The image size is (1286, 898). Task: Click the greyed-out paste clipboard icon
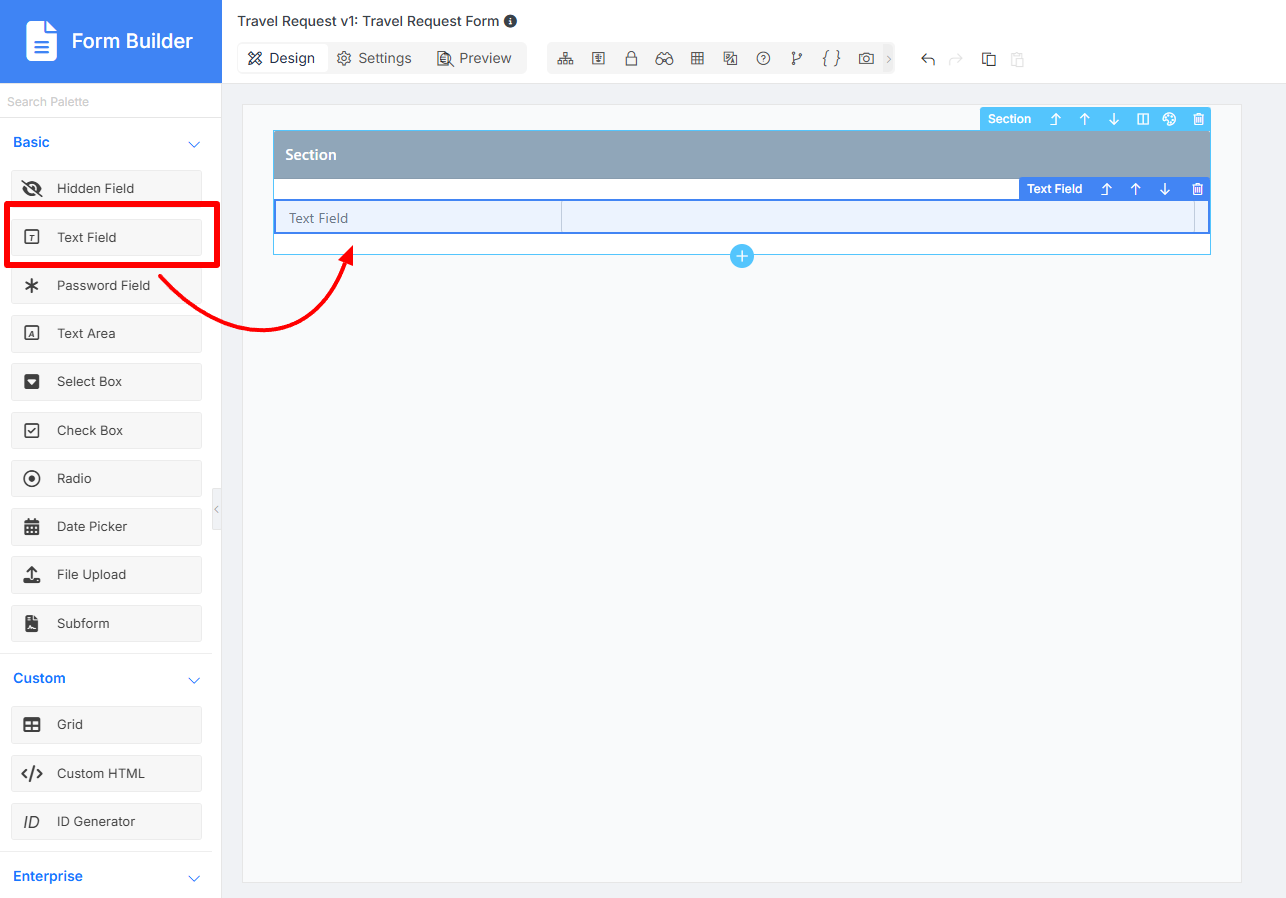[1017, 59]
